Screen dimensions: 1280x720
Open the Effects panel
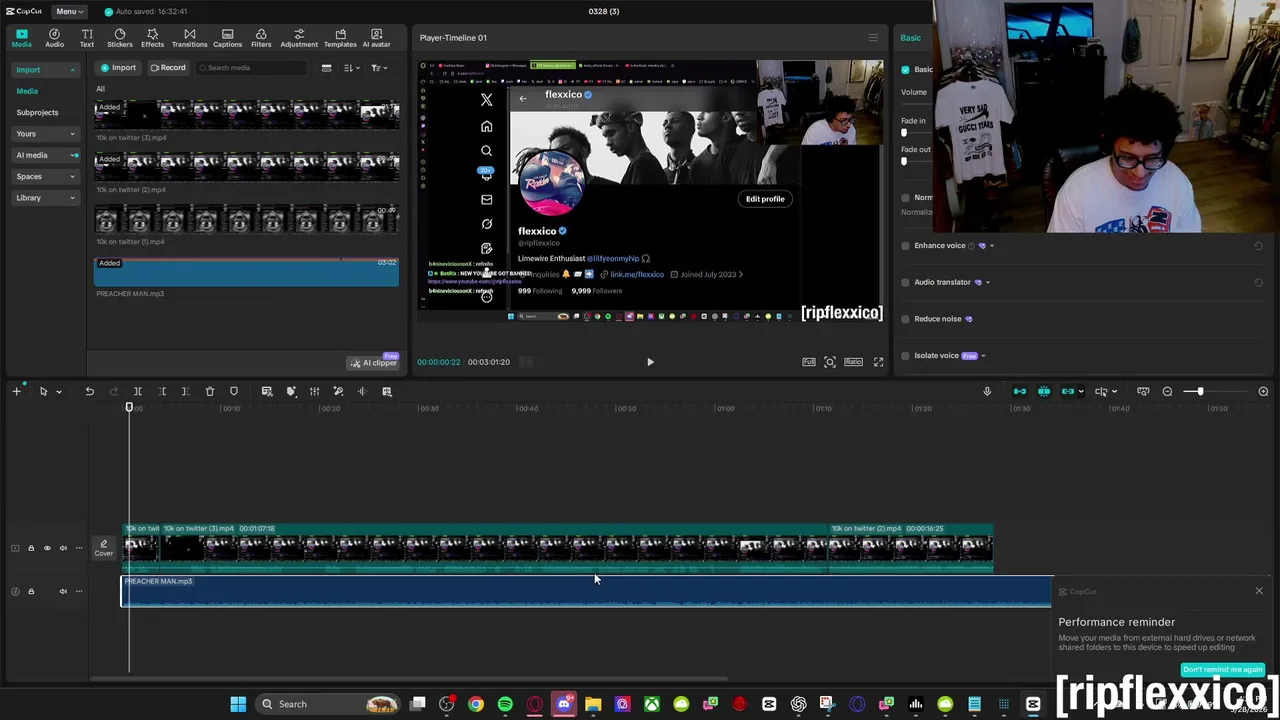click(x=152, y=38)
